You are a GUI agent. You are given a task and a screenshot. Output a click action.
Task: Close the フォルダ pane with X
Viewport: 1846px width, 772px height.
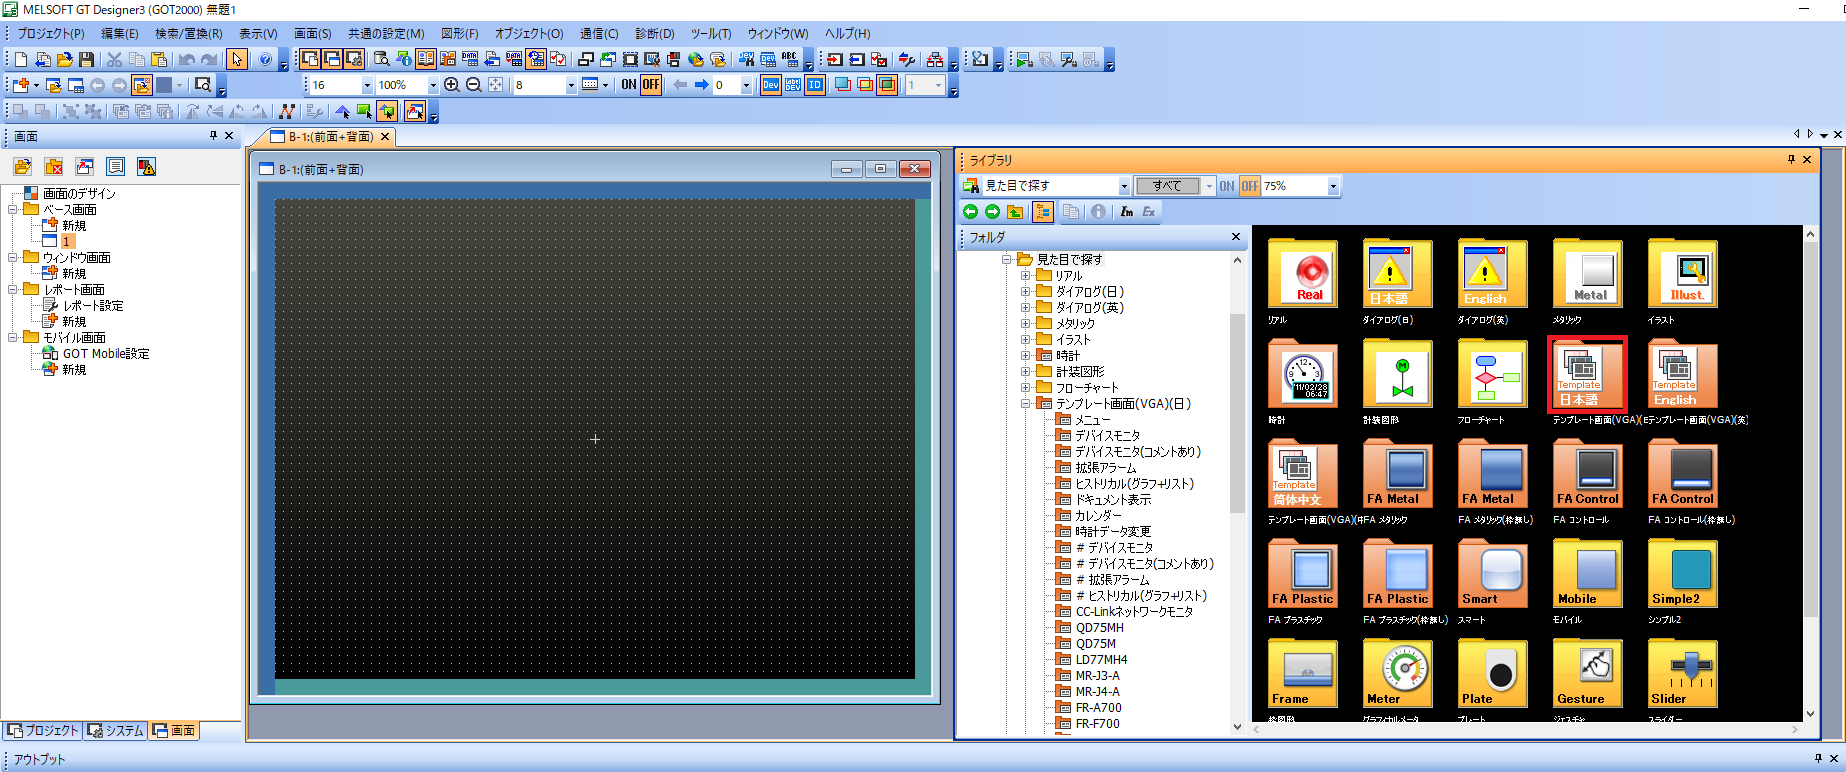point(1236,237)
